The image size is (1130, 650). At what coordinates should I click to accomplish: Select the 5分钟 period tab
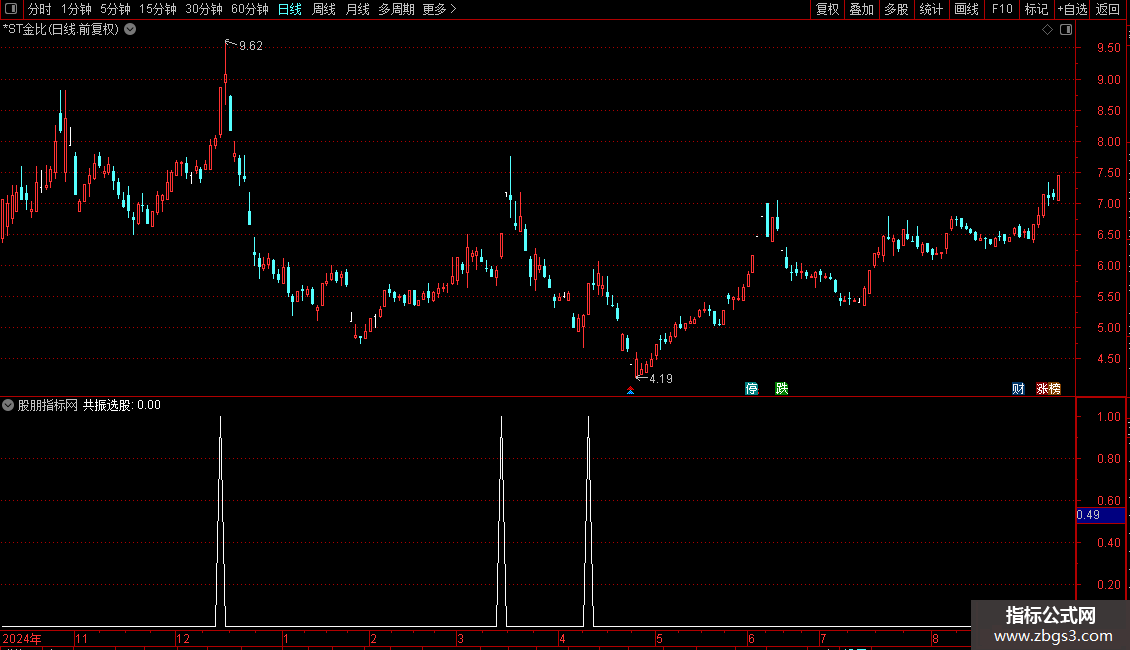(115, 9)
